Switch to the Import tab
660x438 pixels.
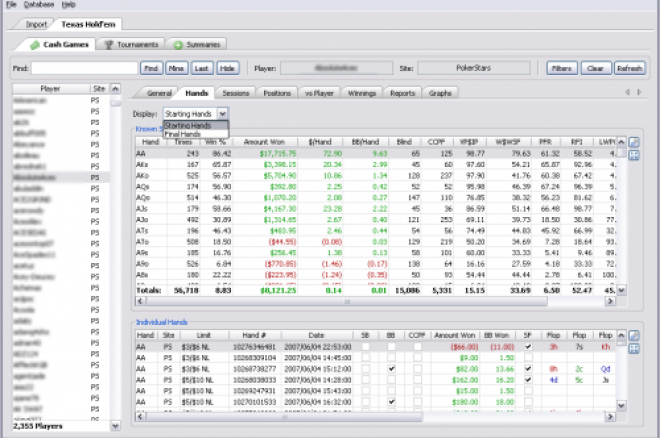click(36, 24)
